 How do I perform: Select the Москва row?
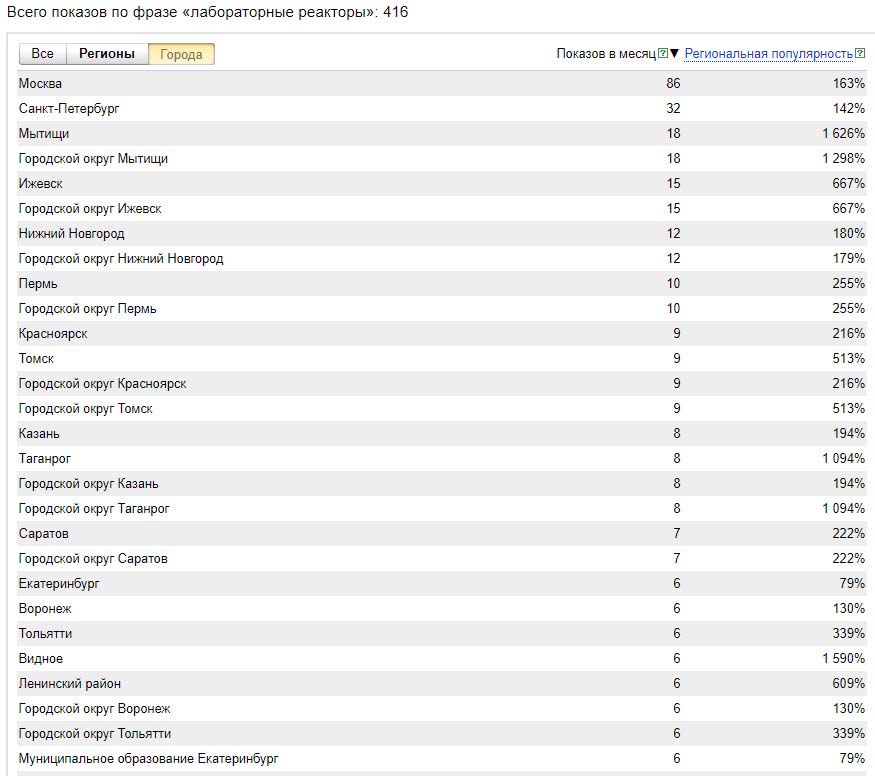pos(40,84)
